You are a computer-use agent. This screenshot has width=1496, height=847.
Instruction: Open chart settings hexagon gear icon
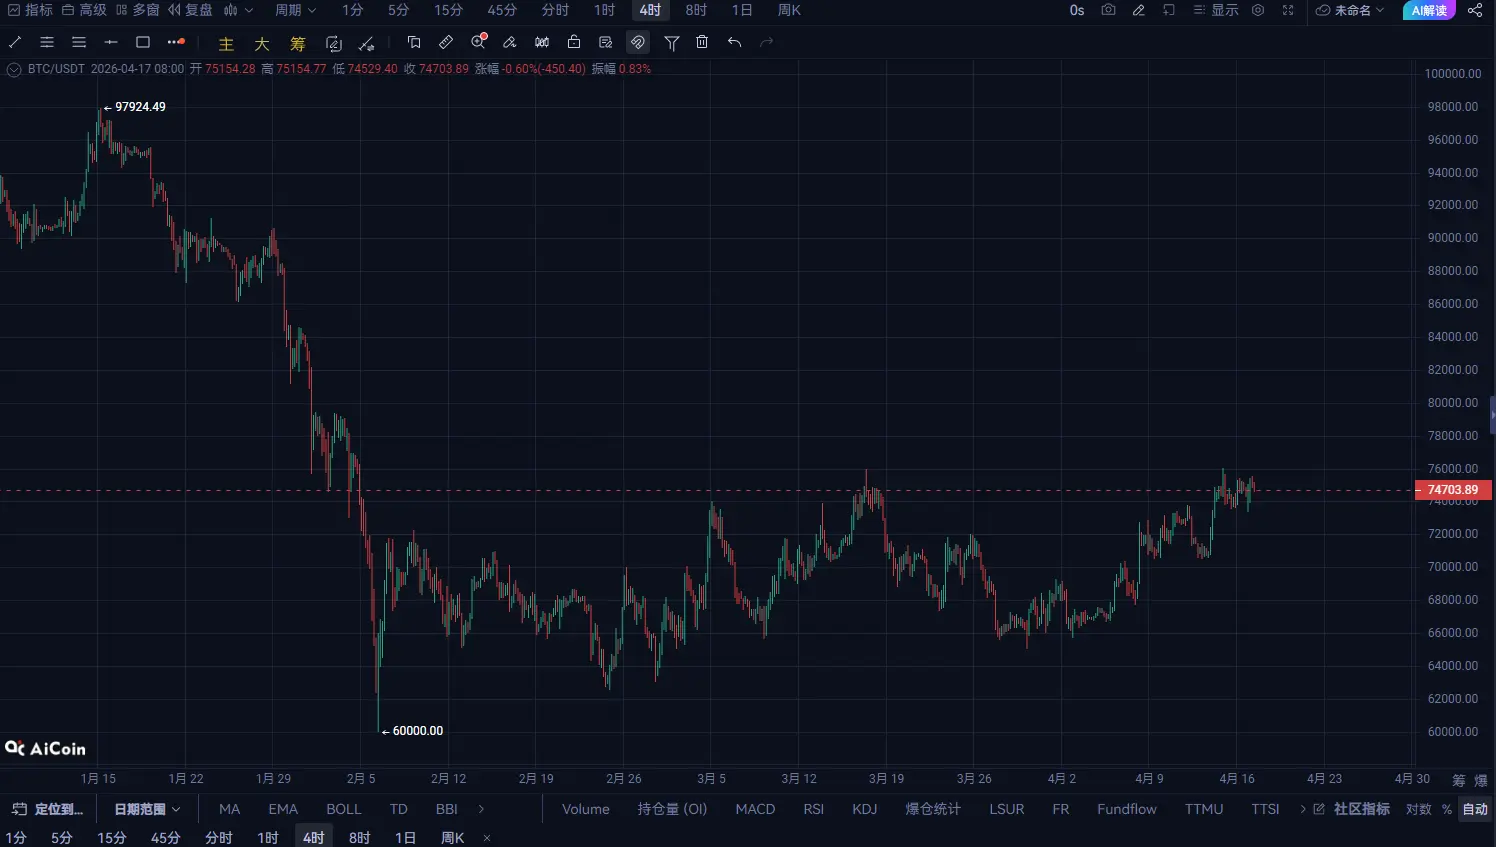1258,10
